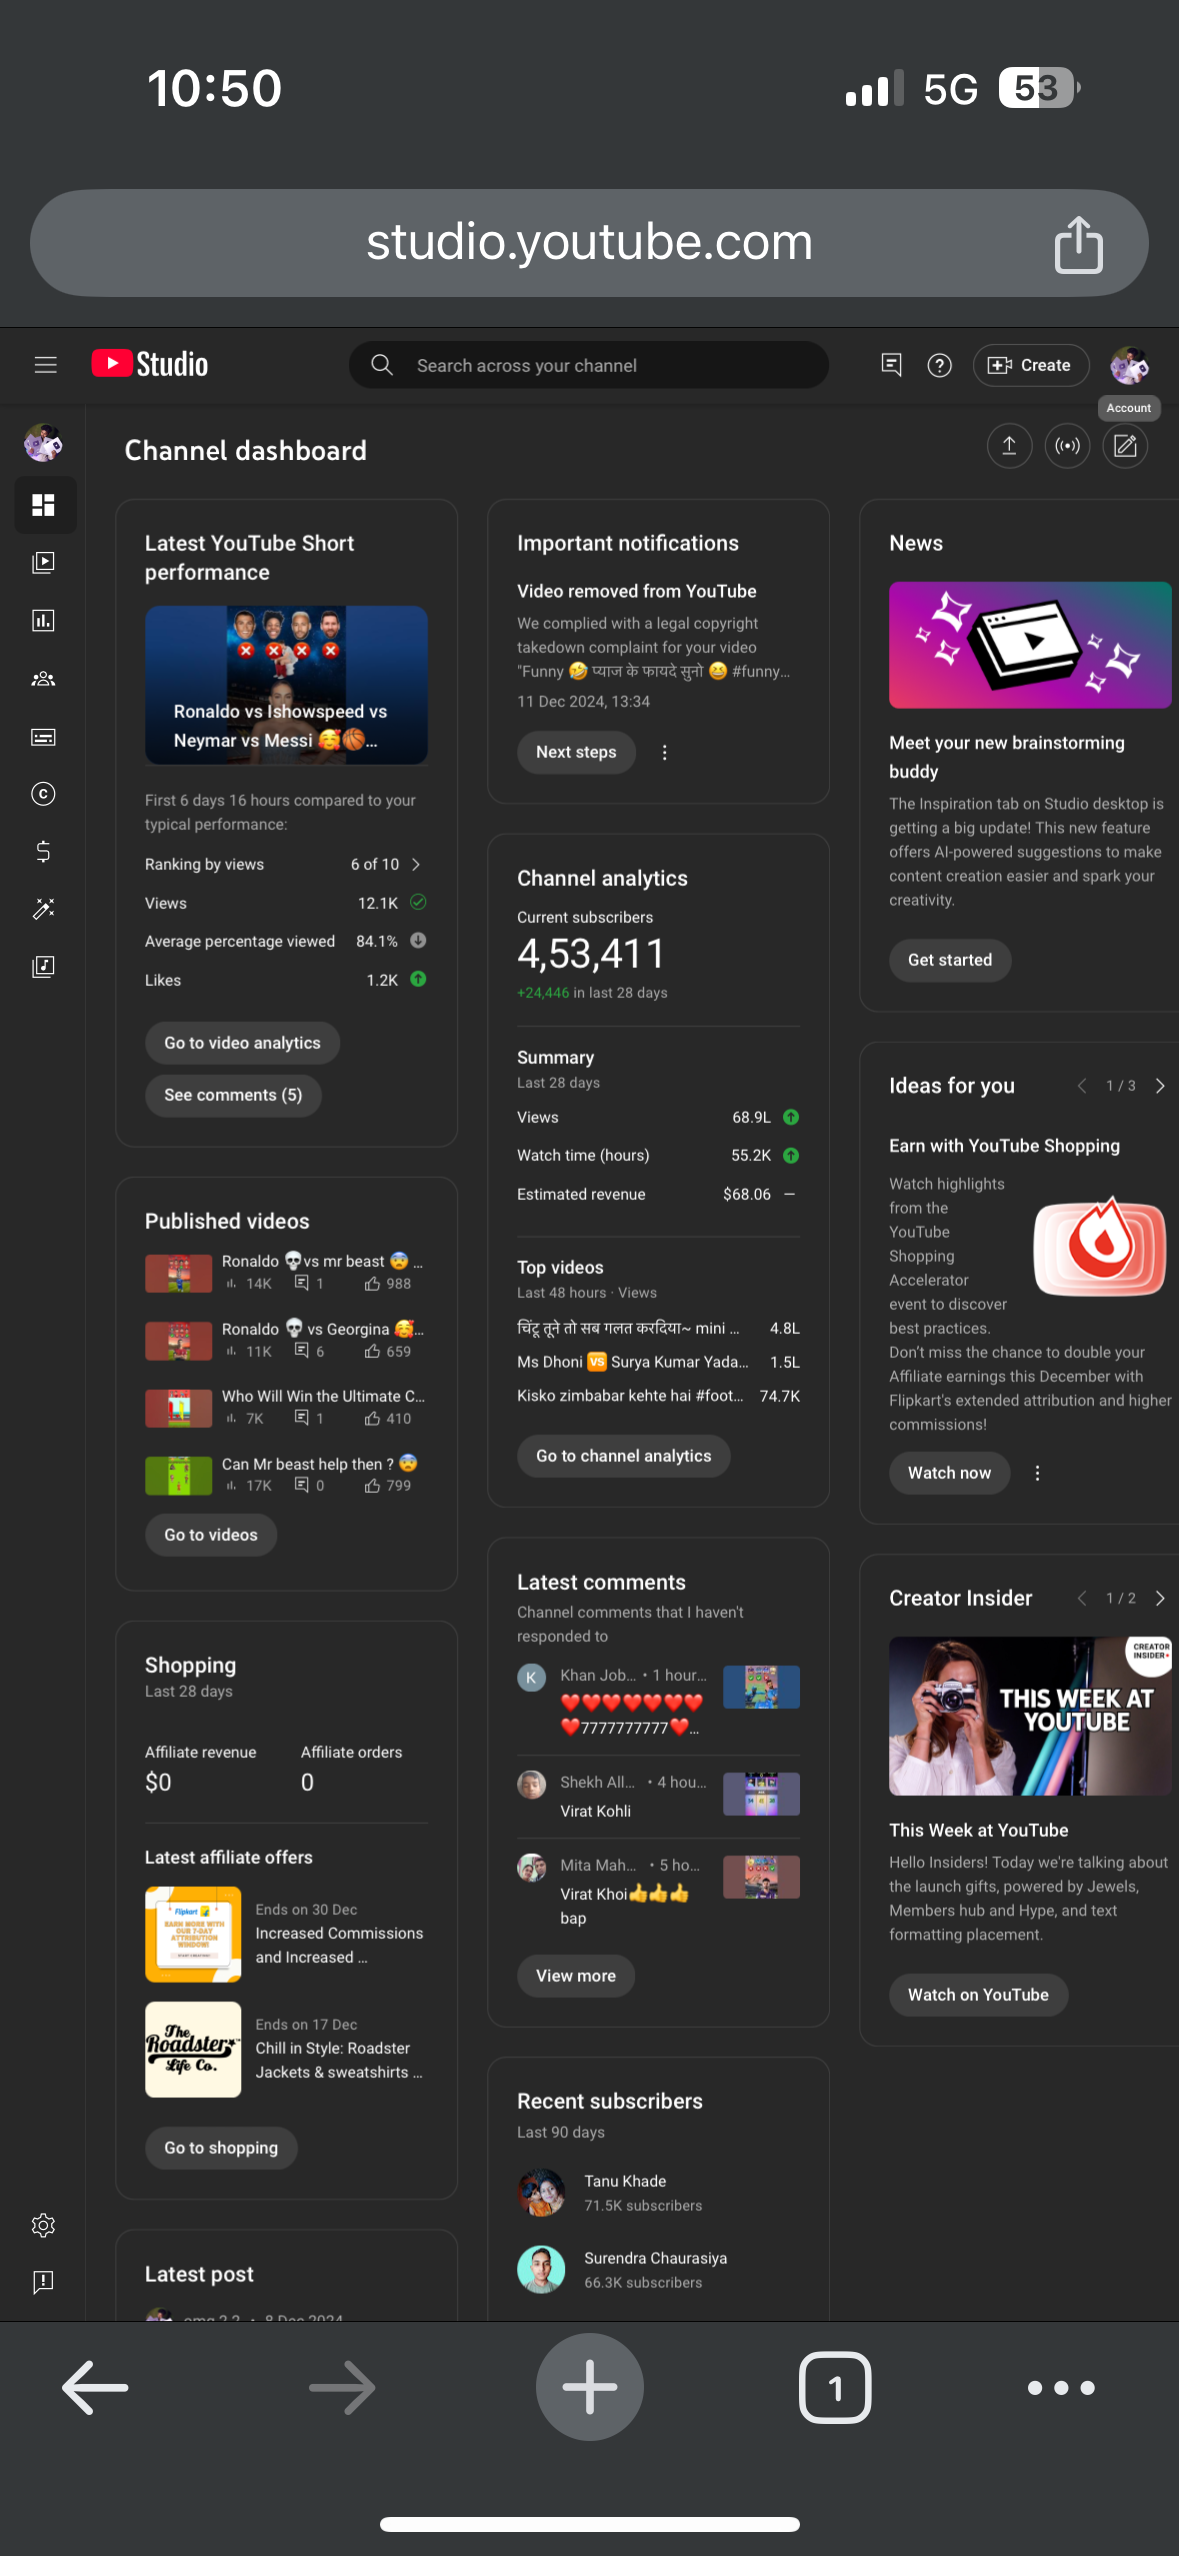Screen dimensions: 1179x2556
Task: Open the browser tab switcher
Action: pyautogui.click(x=835, y=2388)
